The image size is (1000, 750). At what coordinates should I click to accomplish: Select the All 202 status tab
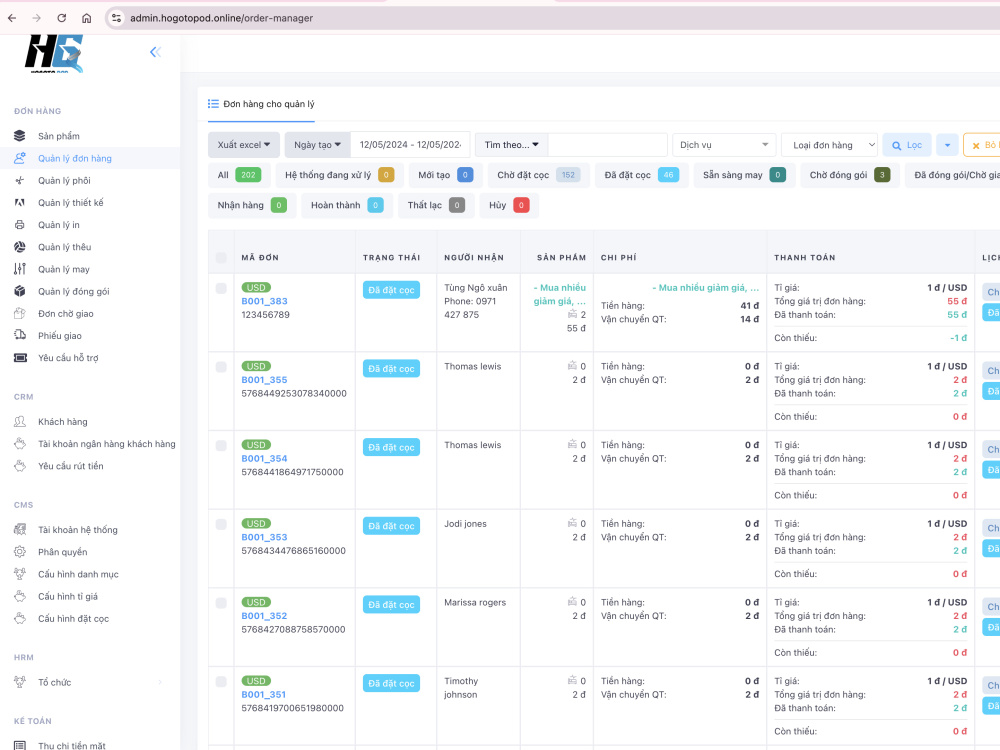[x=239, y=175]
